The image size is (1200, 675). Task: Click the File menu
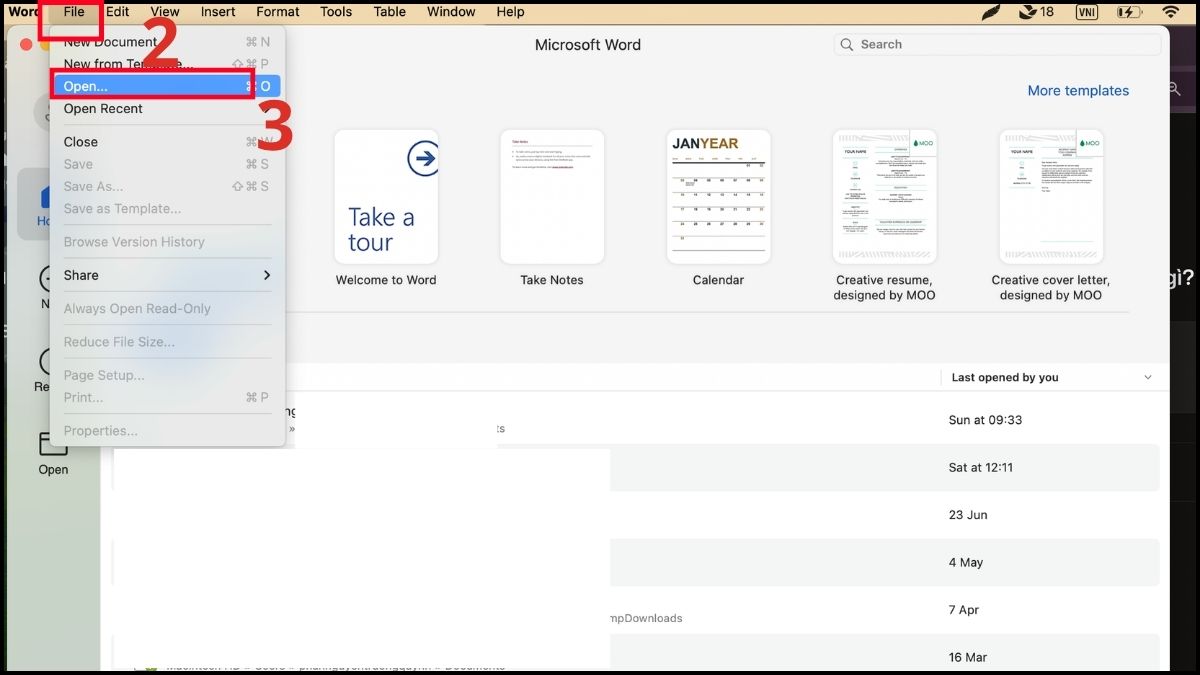(x=74, y=12)
